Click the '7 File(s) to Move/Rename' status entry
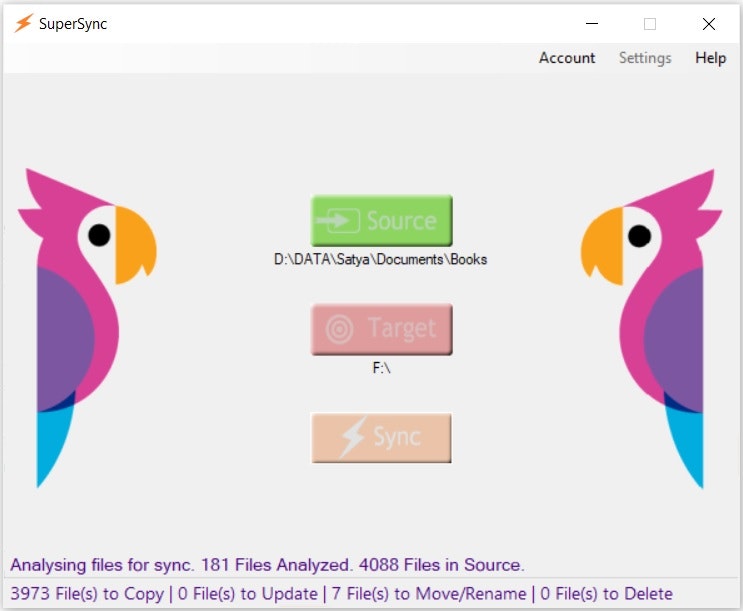Image resolution: width=743 pixels, height=611 pixels. 429,594
